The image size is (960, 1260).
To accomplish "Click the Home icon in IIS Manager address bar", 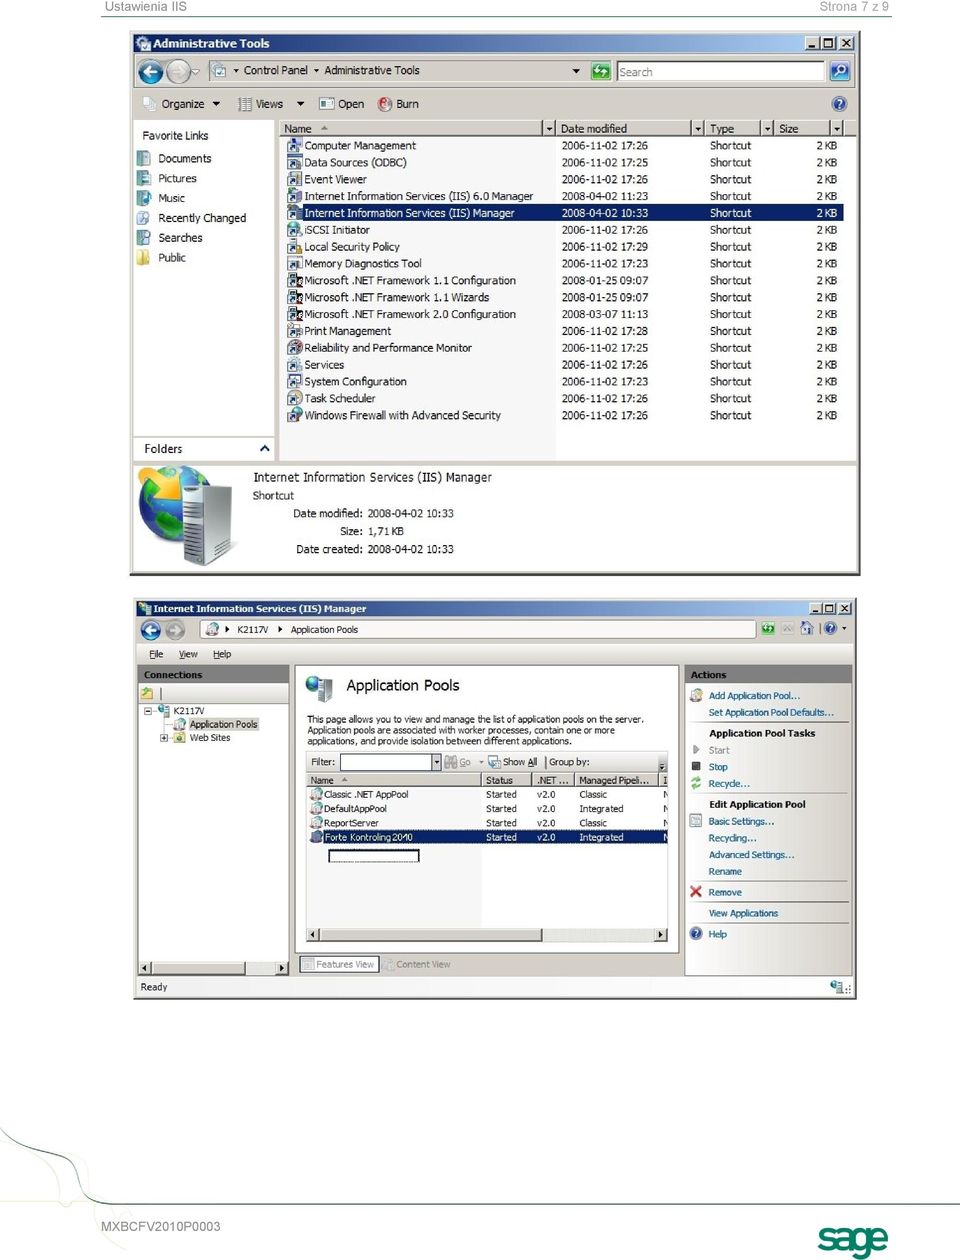I will click(x=806, y=629).
